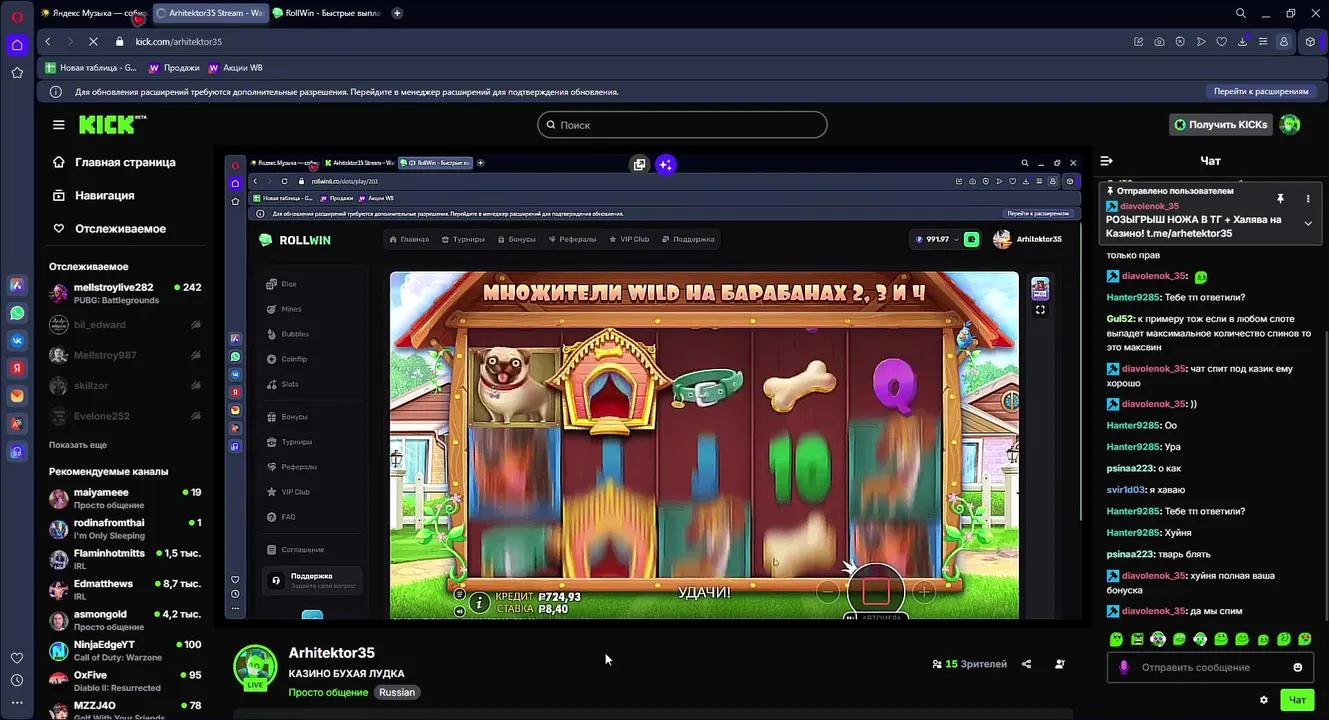1329x720 pixels.
Task: Open the emoji picker in the message box
Action: tap(1298, 668)
